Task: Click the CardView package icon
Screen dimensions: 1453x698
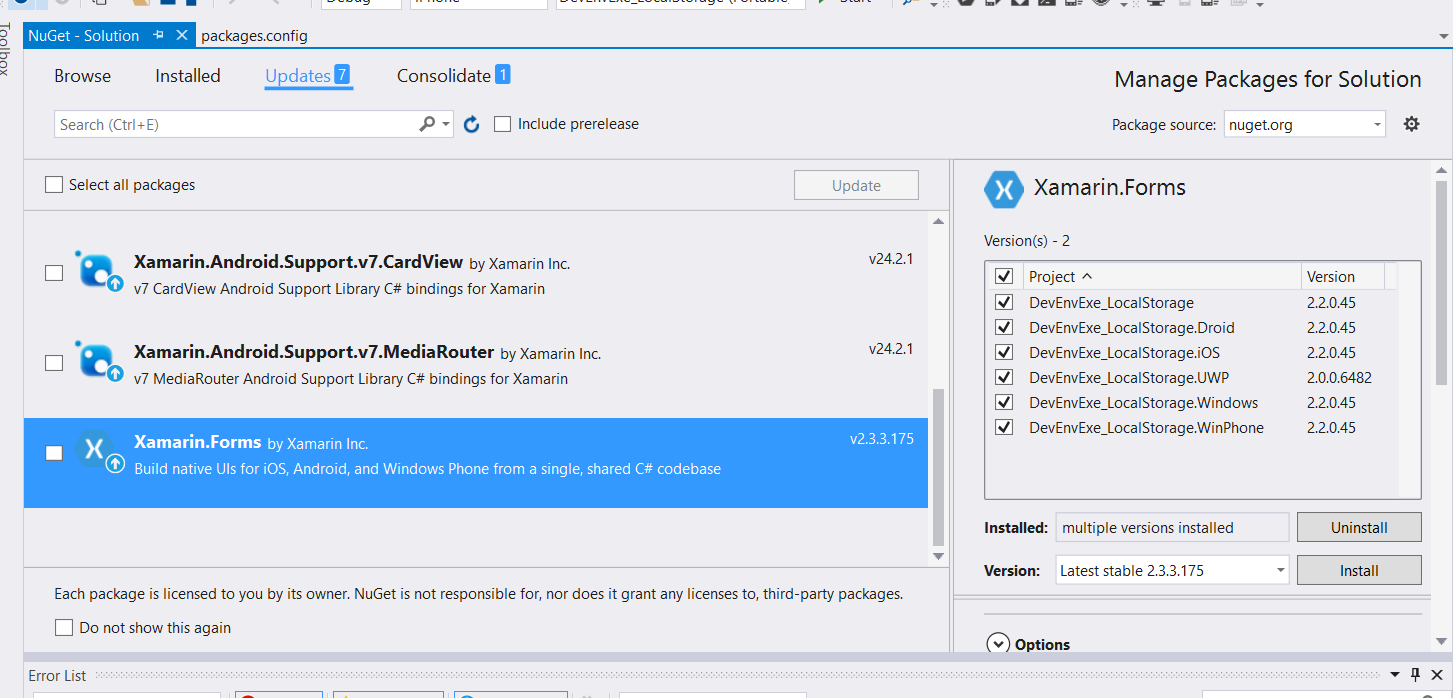Action: click(98, 272)
